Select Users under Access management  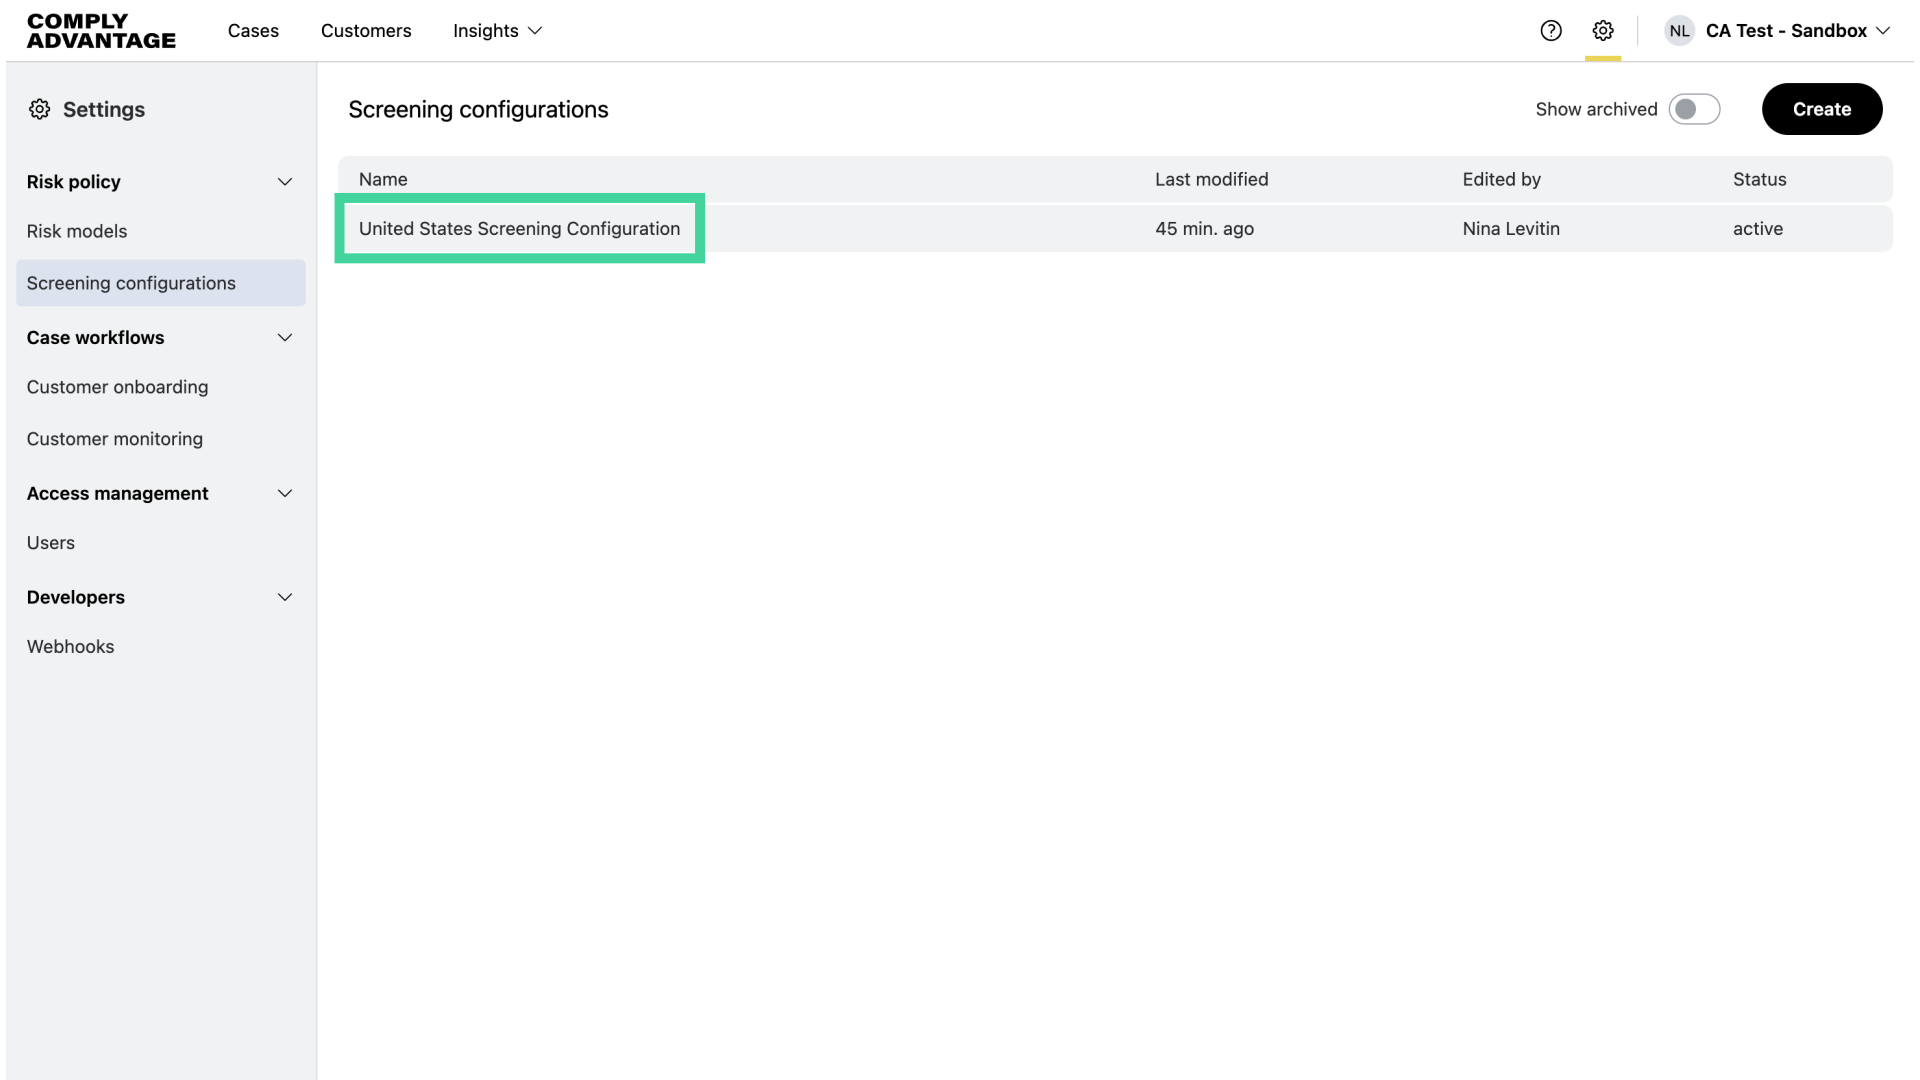[x=51, y=542]
